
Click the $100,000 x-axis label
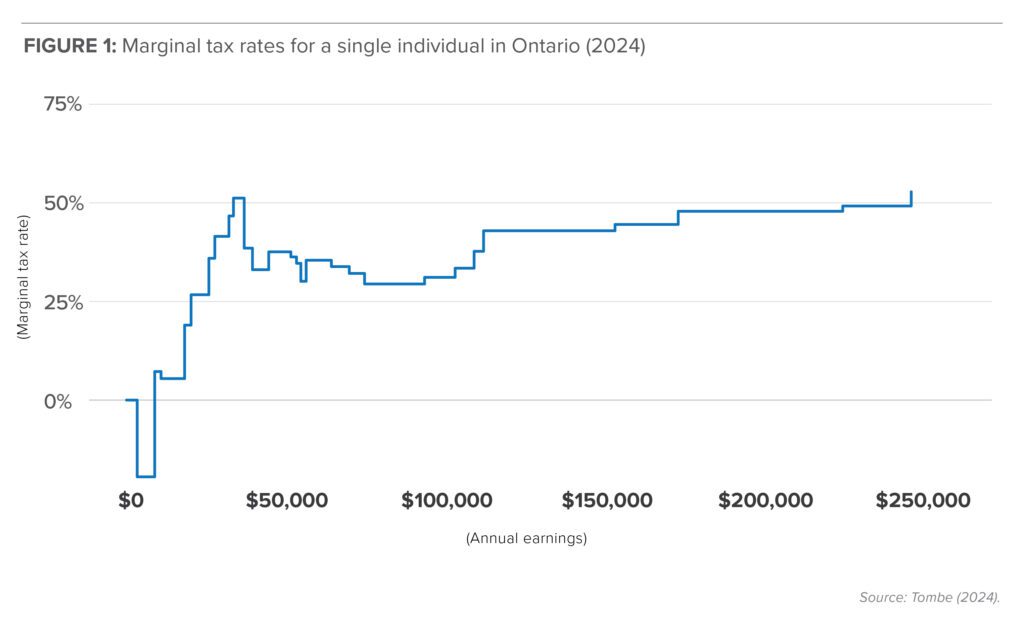[x=447, y=500]
